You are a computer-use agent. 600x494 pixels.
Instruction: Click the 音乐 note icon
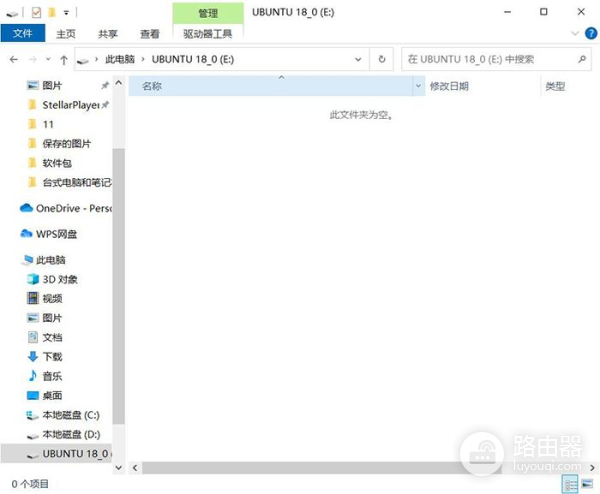point(33,376)
